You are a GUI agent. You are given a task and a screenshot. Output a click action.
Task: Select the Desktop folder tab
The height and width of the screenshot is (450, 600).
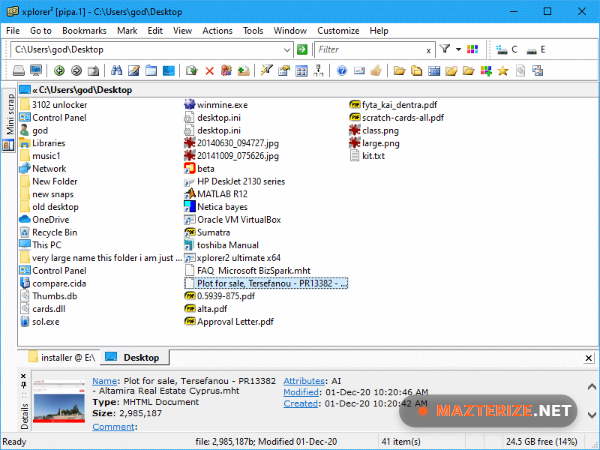134,357
